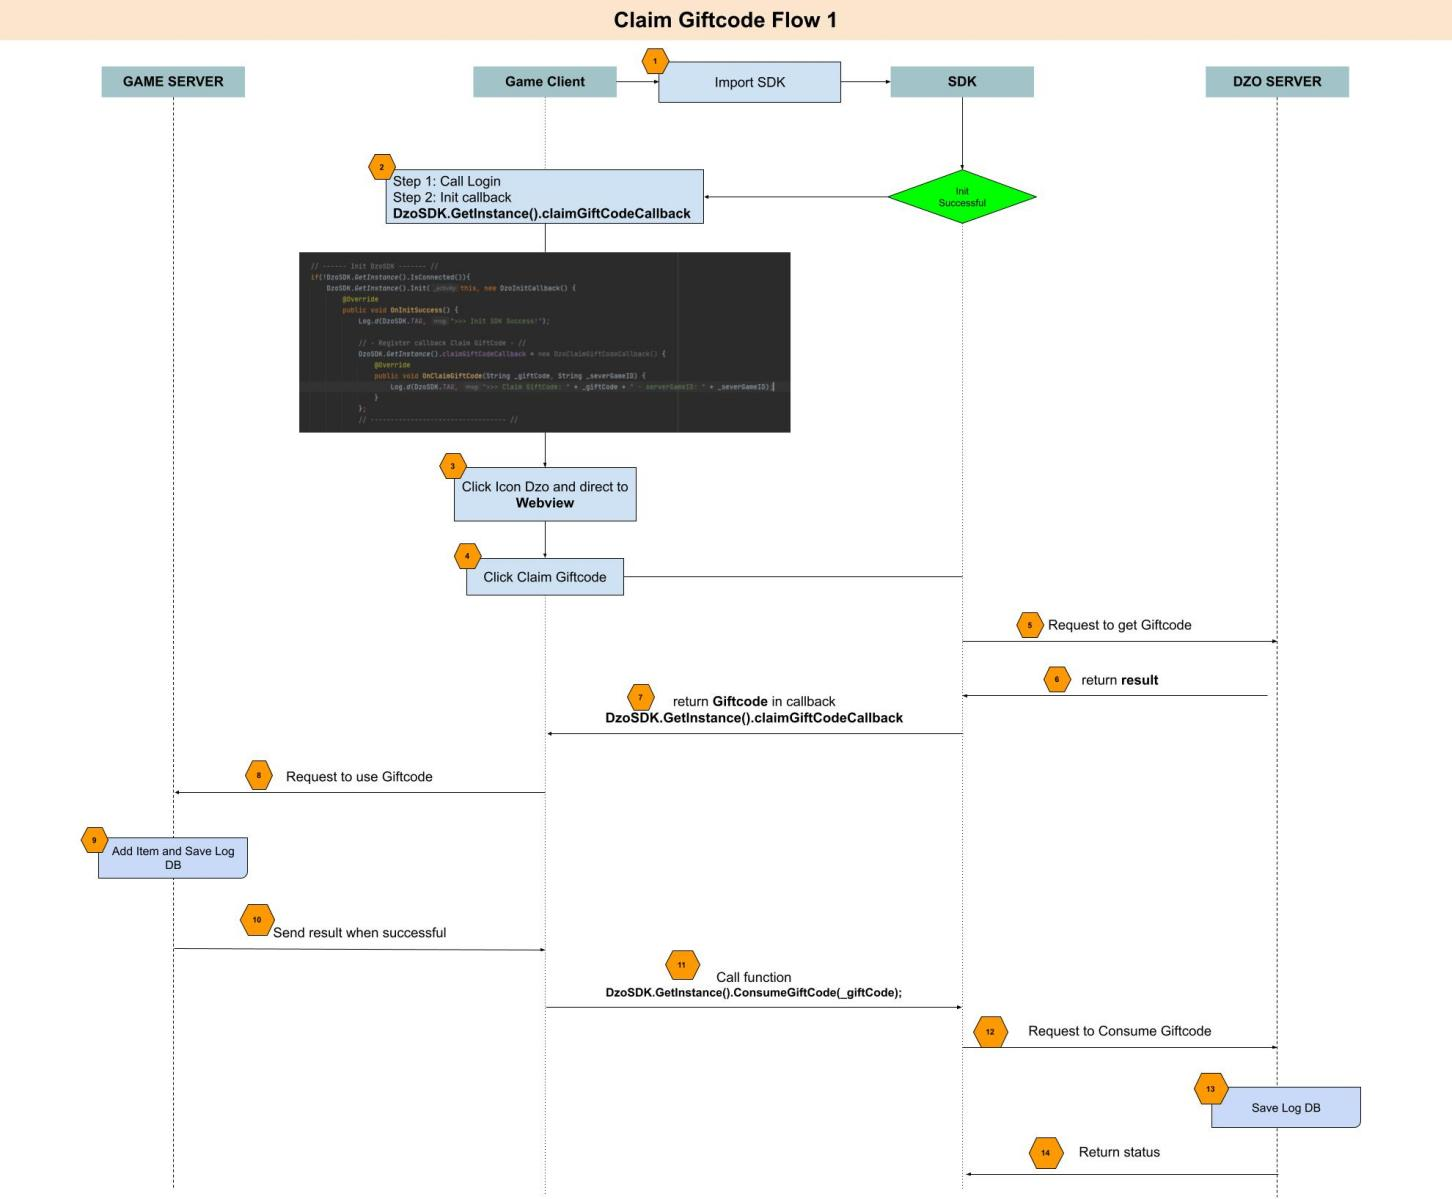The width and height of the screenshot is (1452, 1199).
Task: Click the orange hexagon numbered 1
Action: pyautogui.click(x=655, y=61)
